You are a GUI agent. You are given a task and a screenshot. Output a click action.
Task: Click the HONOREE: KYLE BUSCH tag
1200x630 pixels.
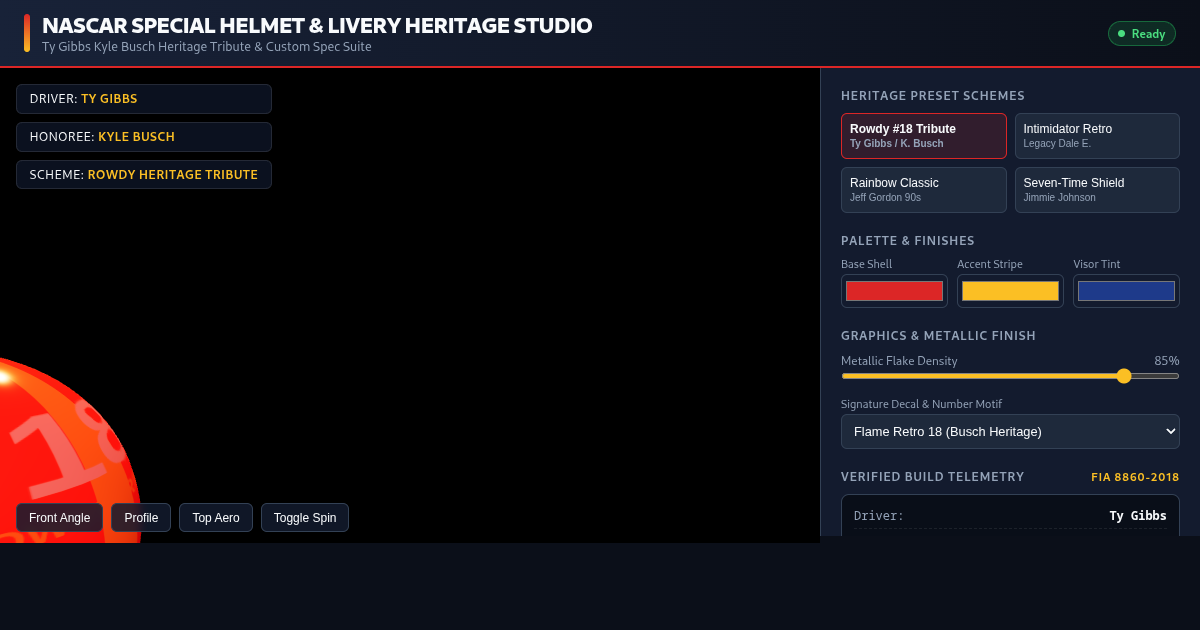(x=144, y=137)
